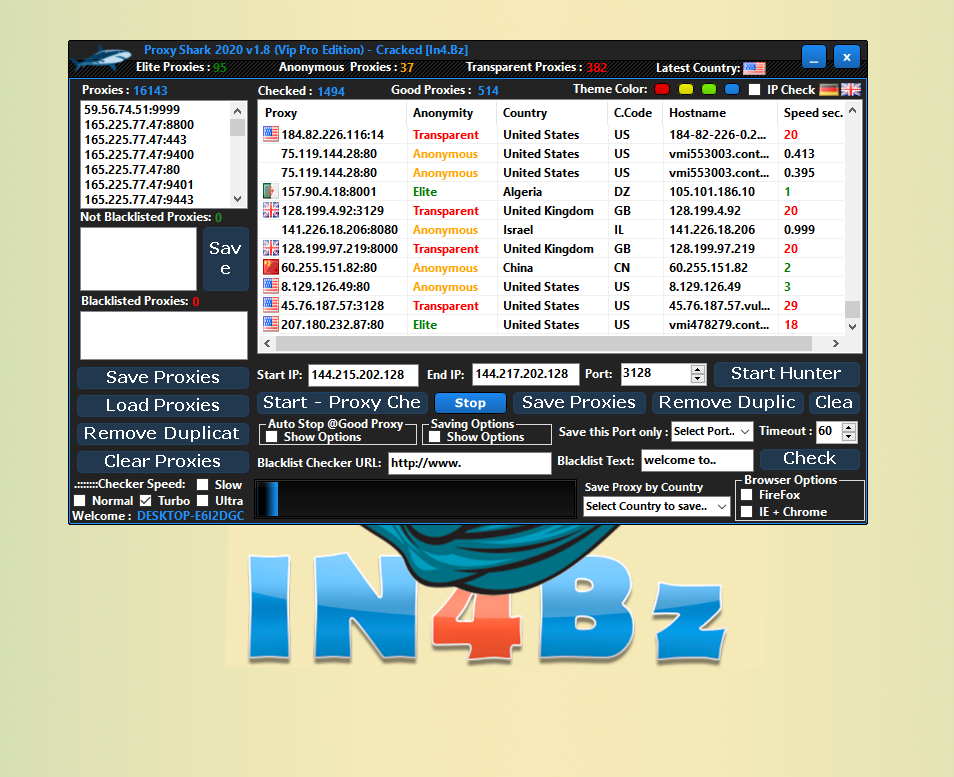Screen dimensions: 954x777
Task: Click the Blacklist Text field
Action: [x=697, y=460]
